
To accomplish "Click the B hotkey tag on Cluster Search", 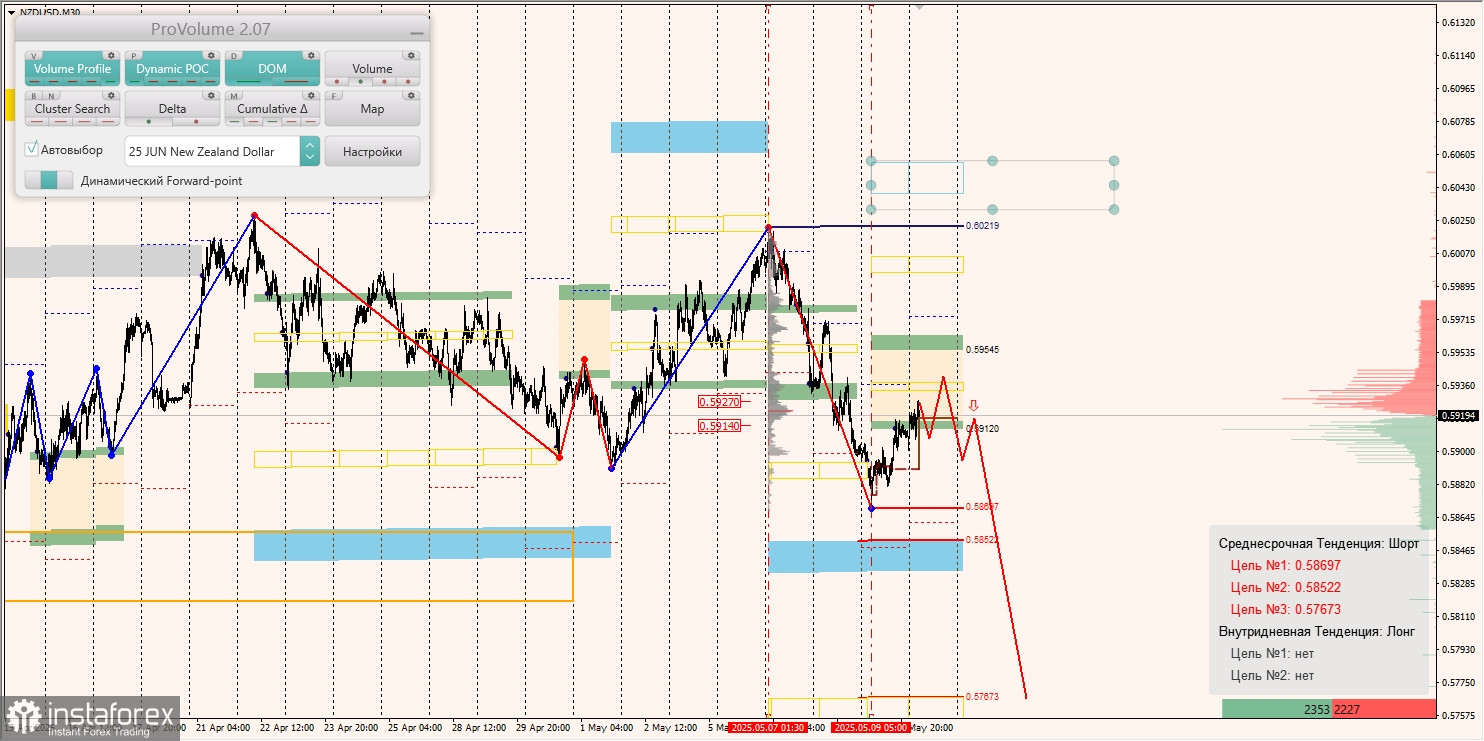I will (x=33, y=96).
